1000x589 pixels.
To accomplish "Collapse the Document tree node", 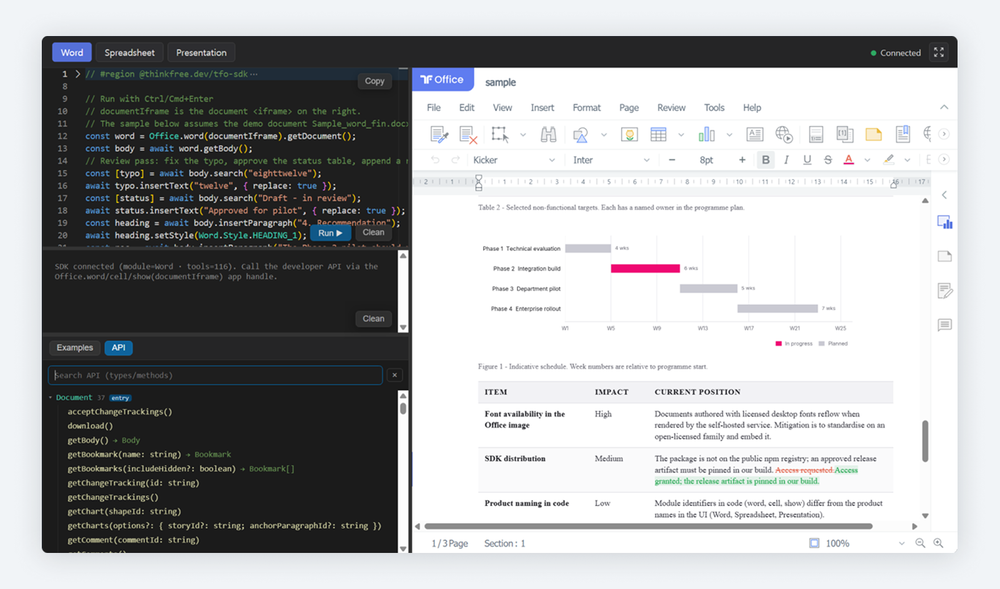I will (x=50, y=398).
